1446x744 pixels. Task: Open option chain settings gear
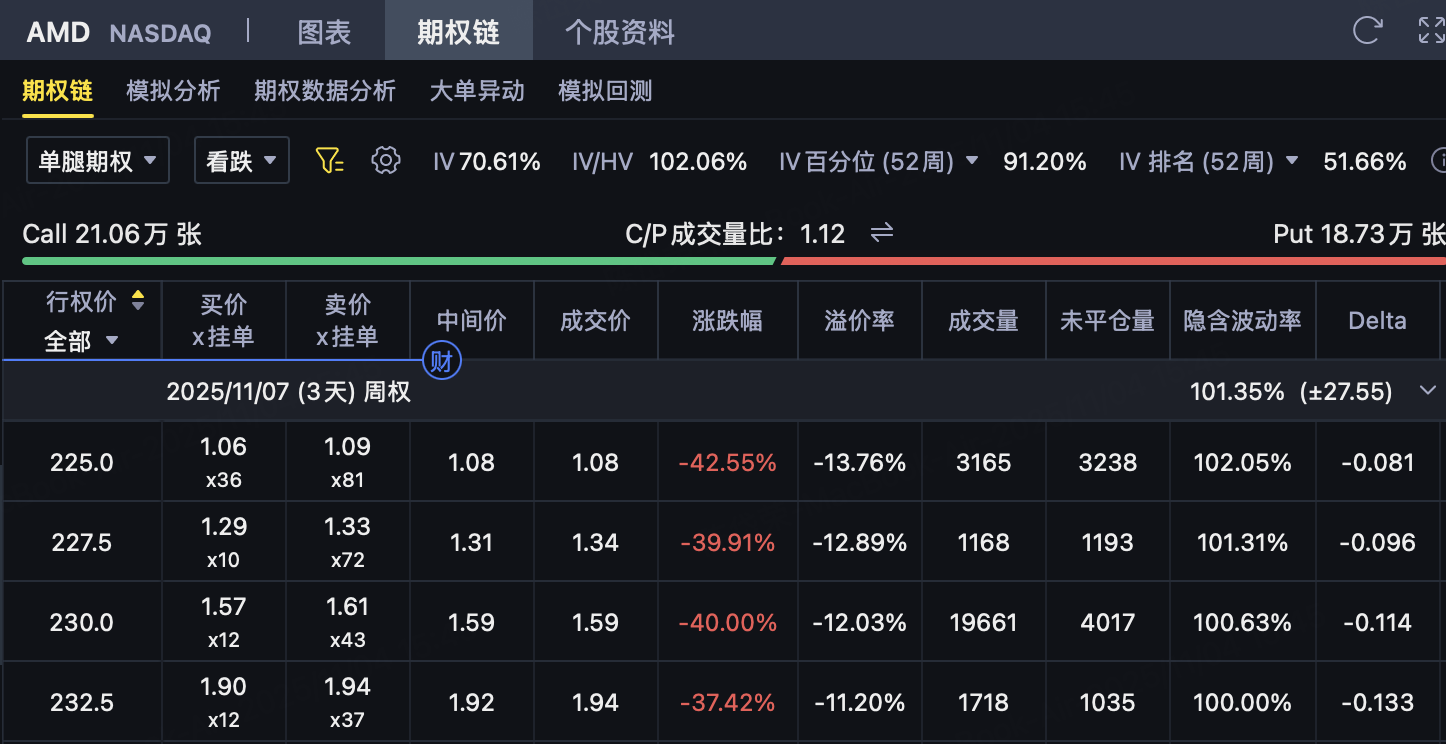click(385, 161)
